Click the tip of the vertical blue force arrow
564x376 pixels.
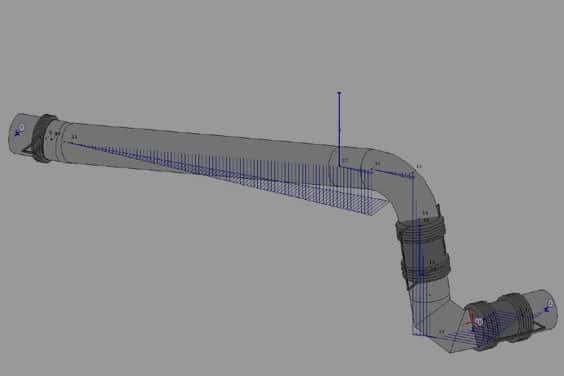[339, 93]
